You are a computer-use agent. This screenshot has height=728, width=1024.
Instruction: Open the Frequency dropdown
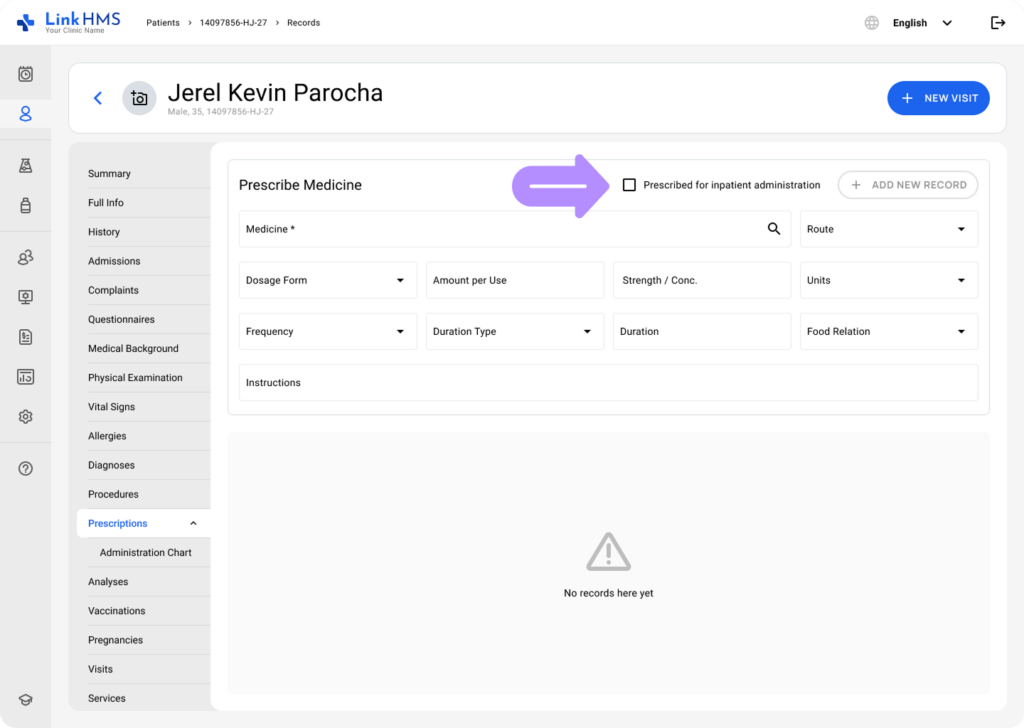pyautogui.click(x=328, y=332)
